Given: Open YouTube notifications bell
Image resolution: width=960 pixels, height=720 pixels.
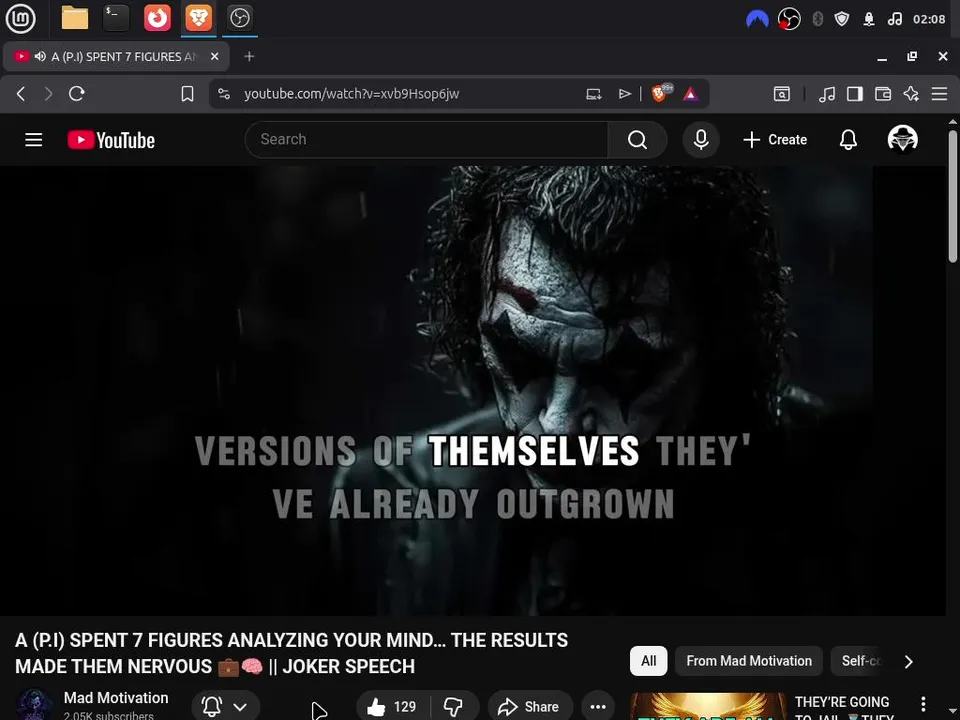Looking at the screenshot, I should click(x=848, y=140).
